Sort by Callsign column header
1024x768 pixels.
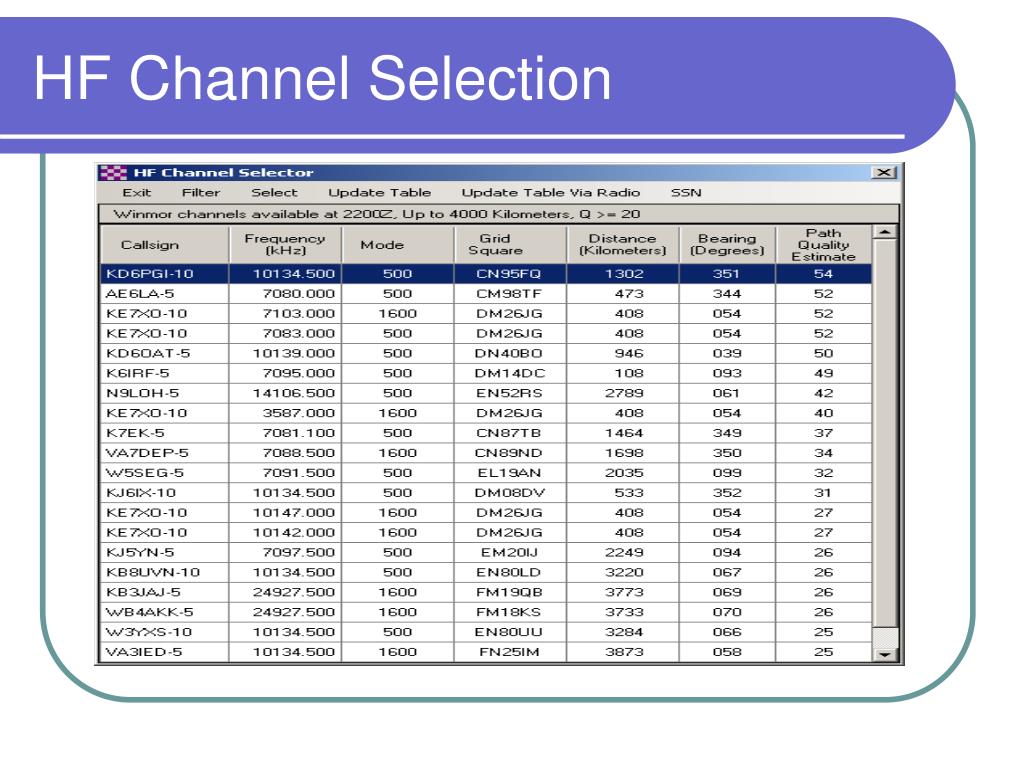point(165,244)
